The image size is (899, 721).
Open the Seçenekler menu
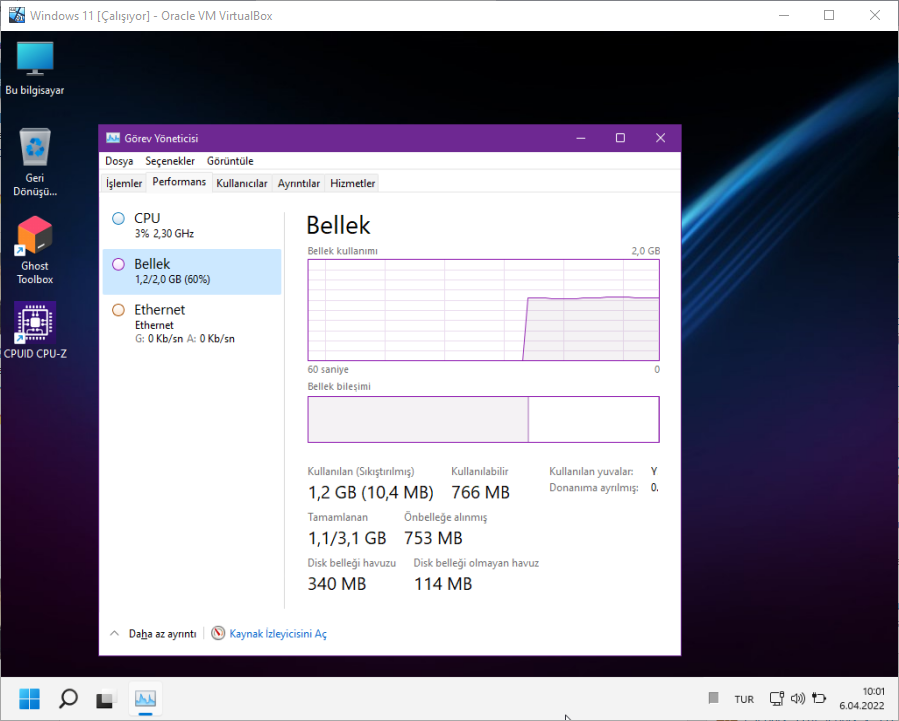coord(170,161)
